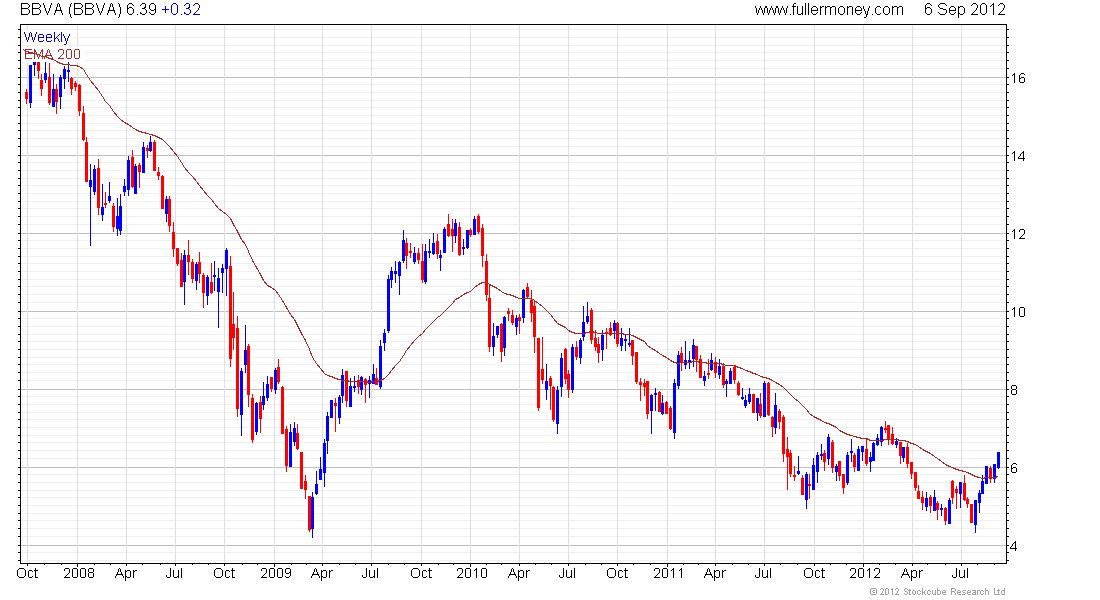The image size is (1100, 600).
Task: Click the Oct label just before 2009
Action: (x=224, y=573)
